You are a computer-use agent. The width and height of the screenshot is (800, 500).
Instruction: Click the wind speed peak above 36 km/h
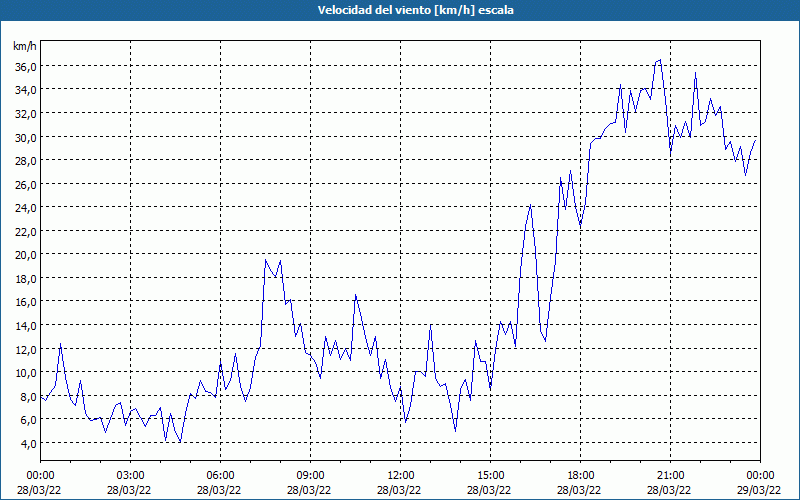click(x=660, y=60)
